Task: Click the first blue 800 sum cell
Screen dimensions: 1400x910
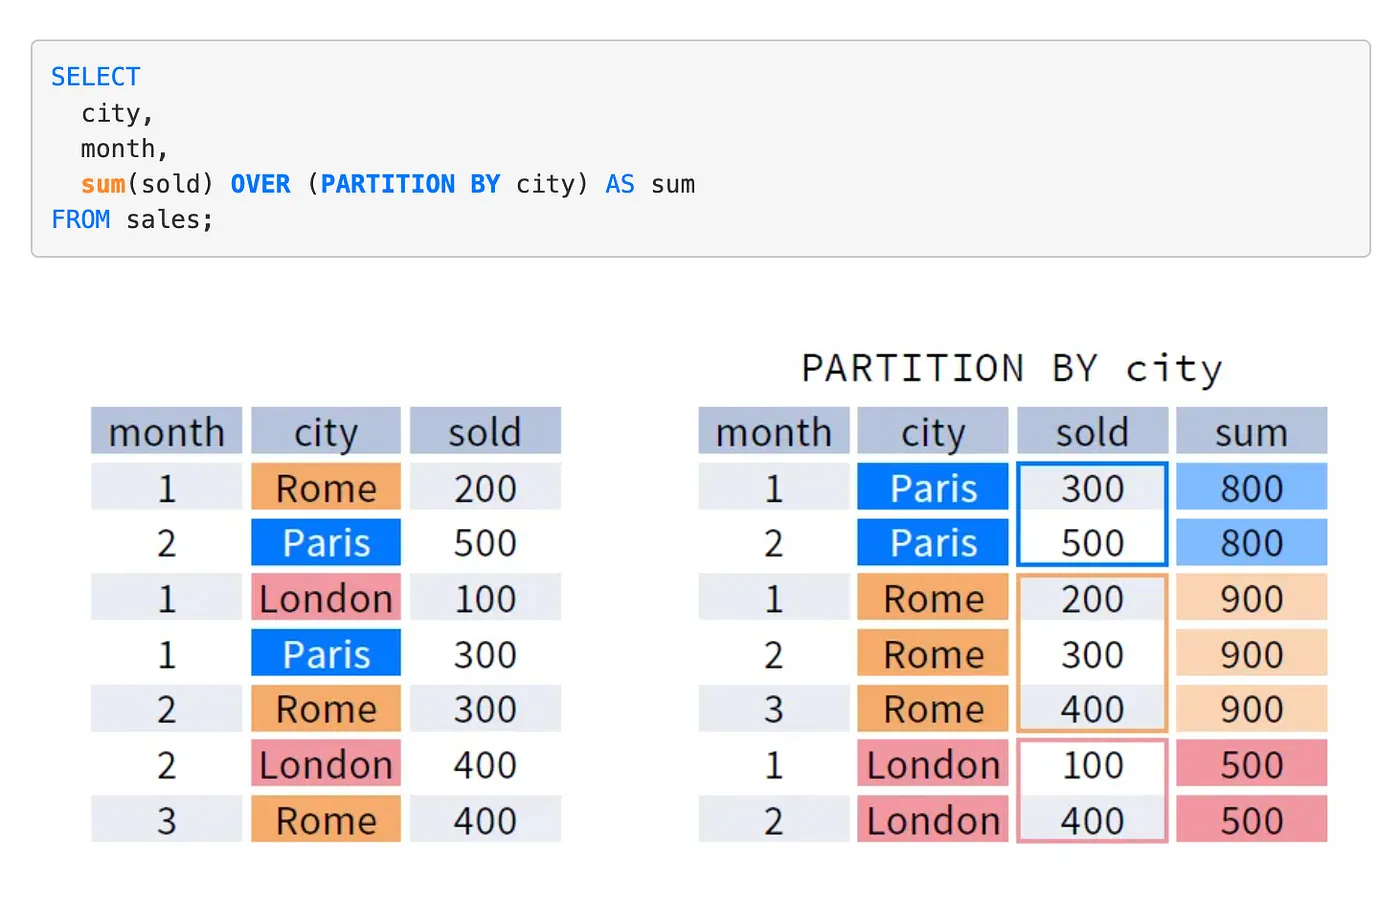Action: (1250, 488)
